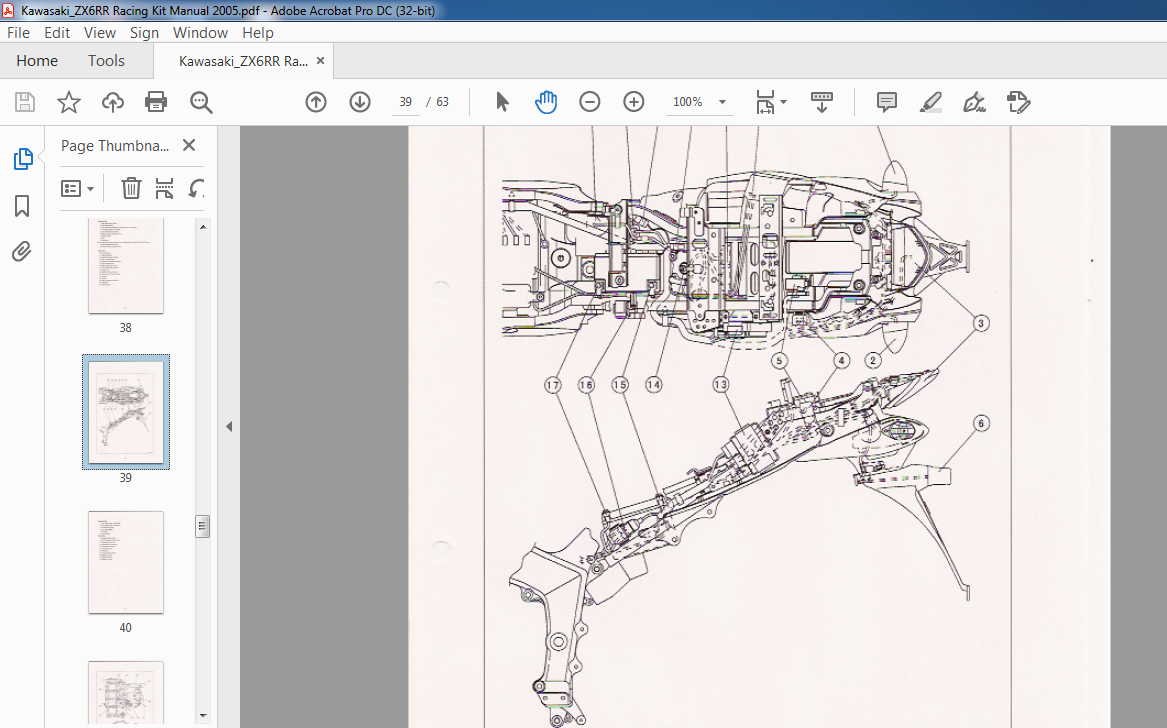Open the Edit menu
Image resolution: width=1167 pixels, height=728 pixels.
point(57,33)
